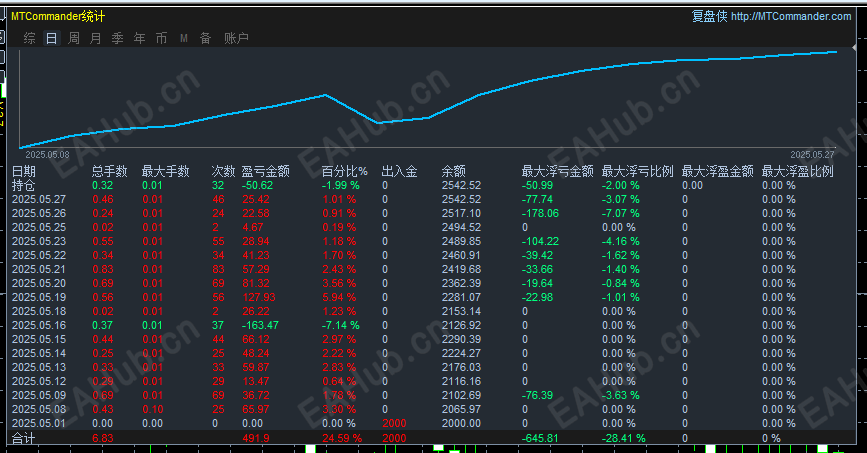Click the chart start date 2025.05.08
Viewport: 867px width, 453px height.
[48, 155]
